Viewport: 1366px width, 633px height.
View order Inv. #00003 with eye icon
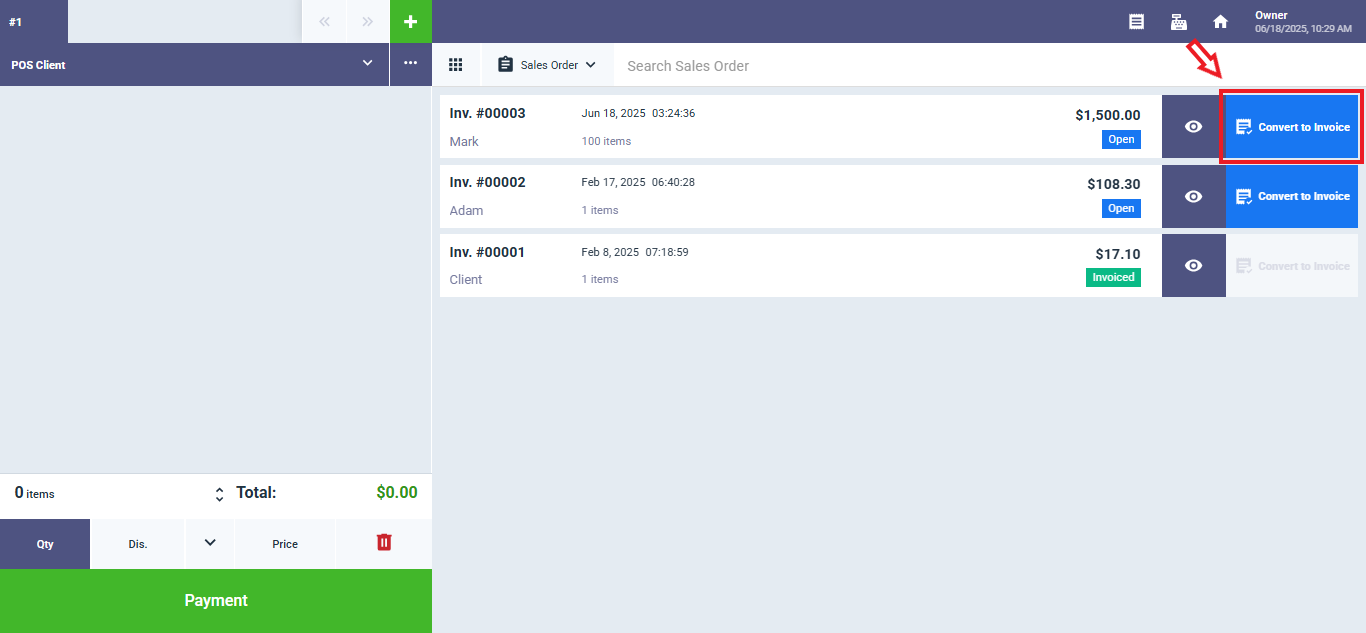(1193, 127)
